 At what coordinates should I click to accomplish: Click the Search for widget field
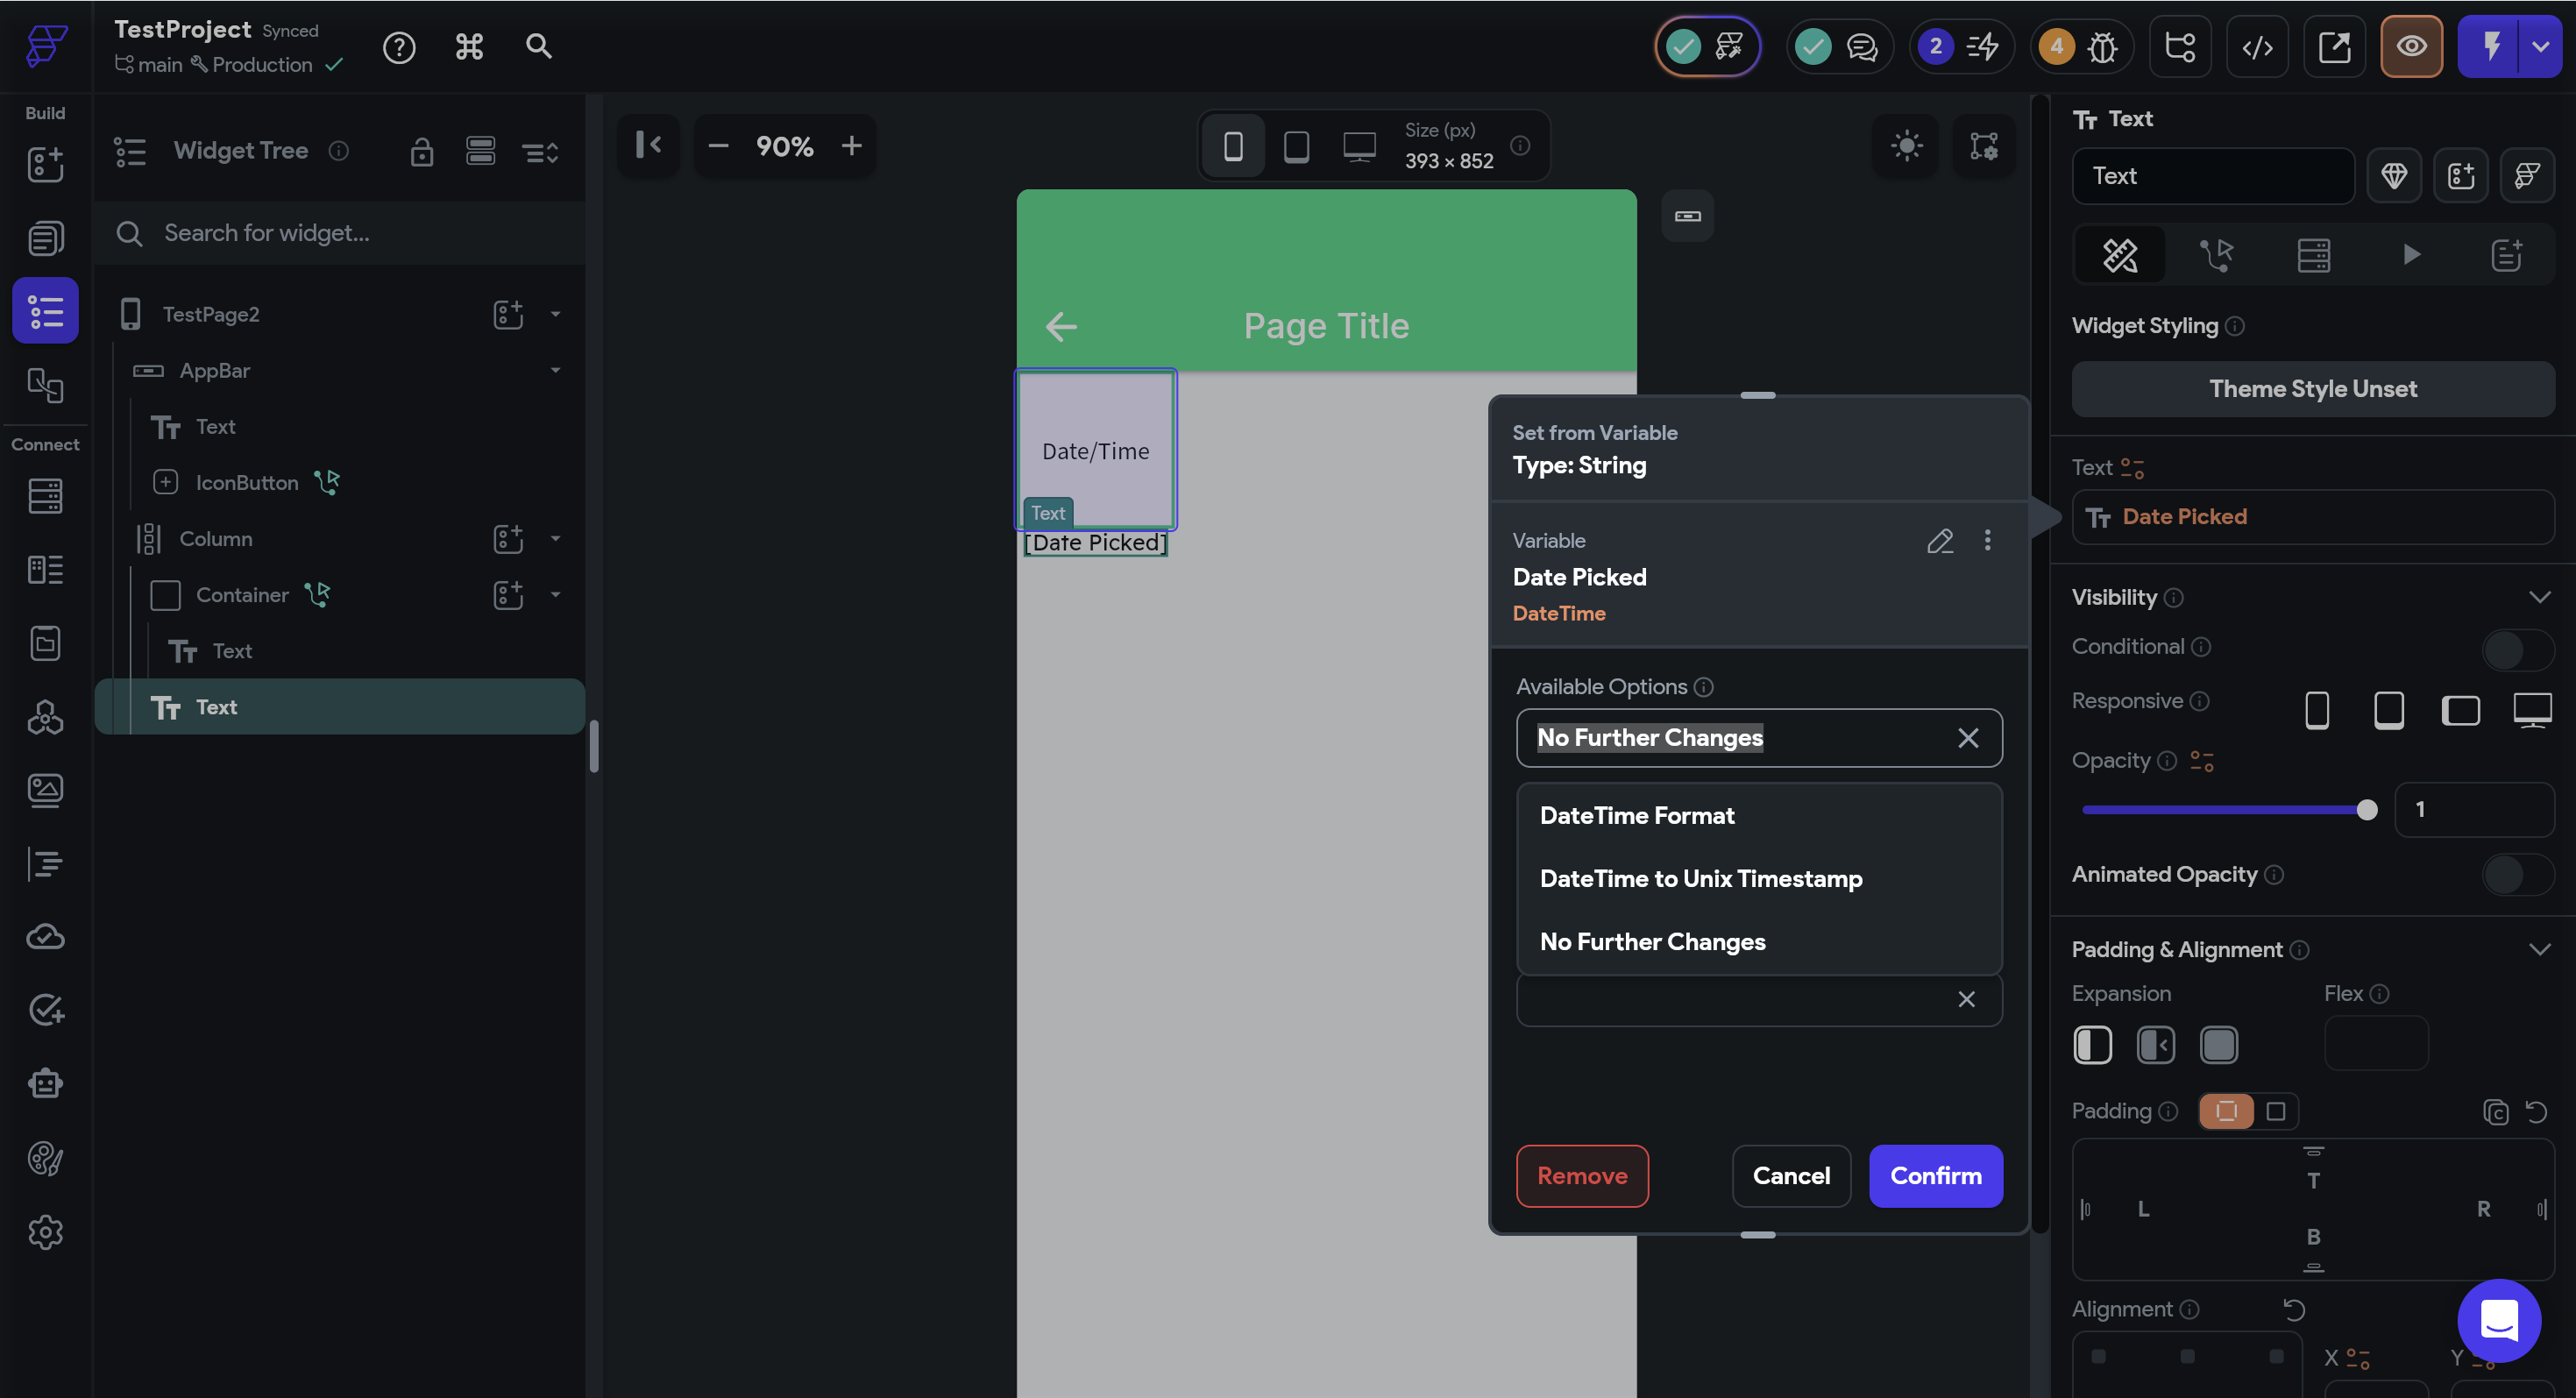[340, 234]
